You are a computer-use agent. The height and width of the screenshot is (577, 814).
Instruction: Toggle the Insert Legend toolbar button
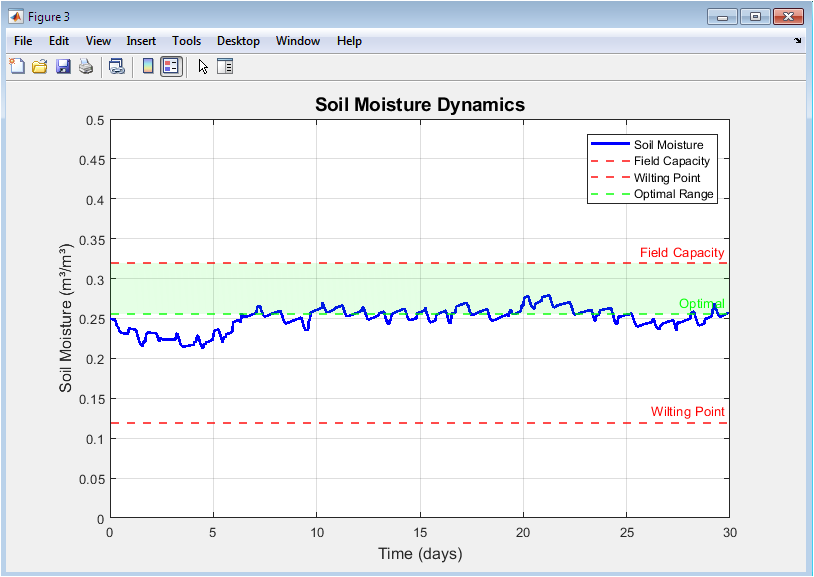(171, 67)
